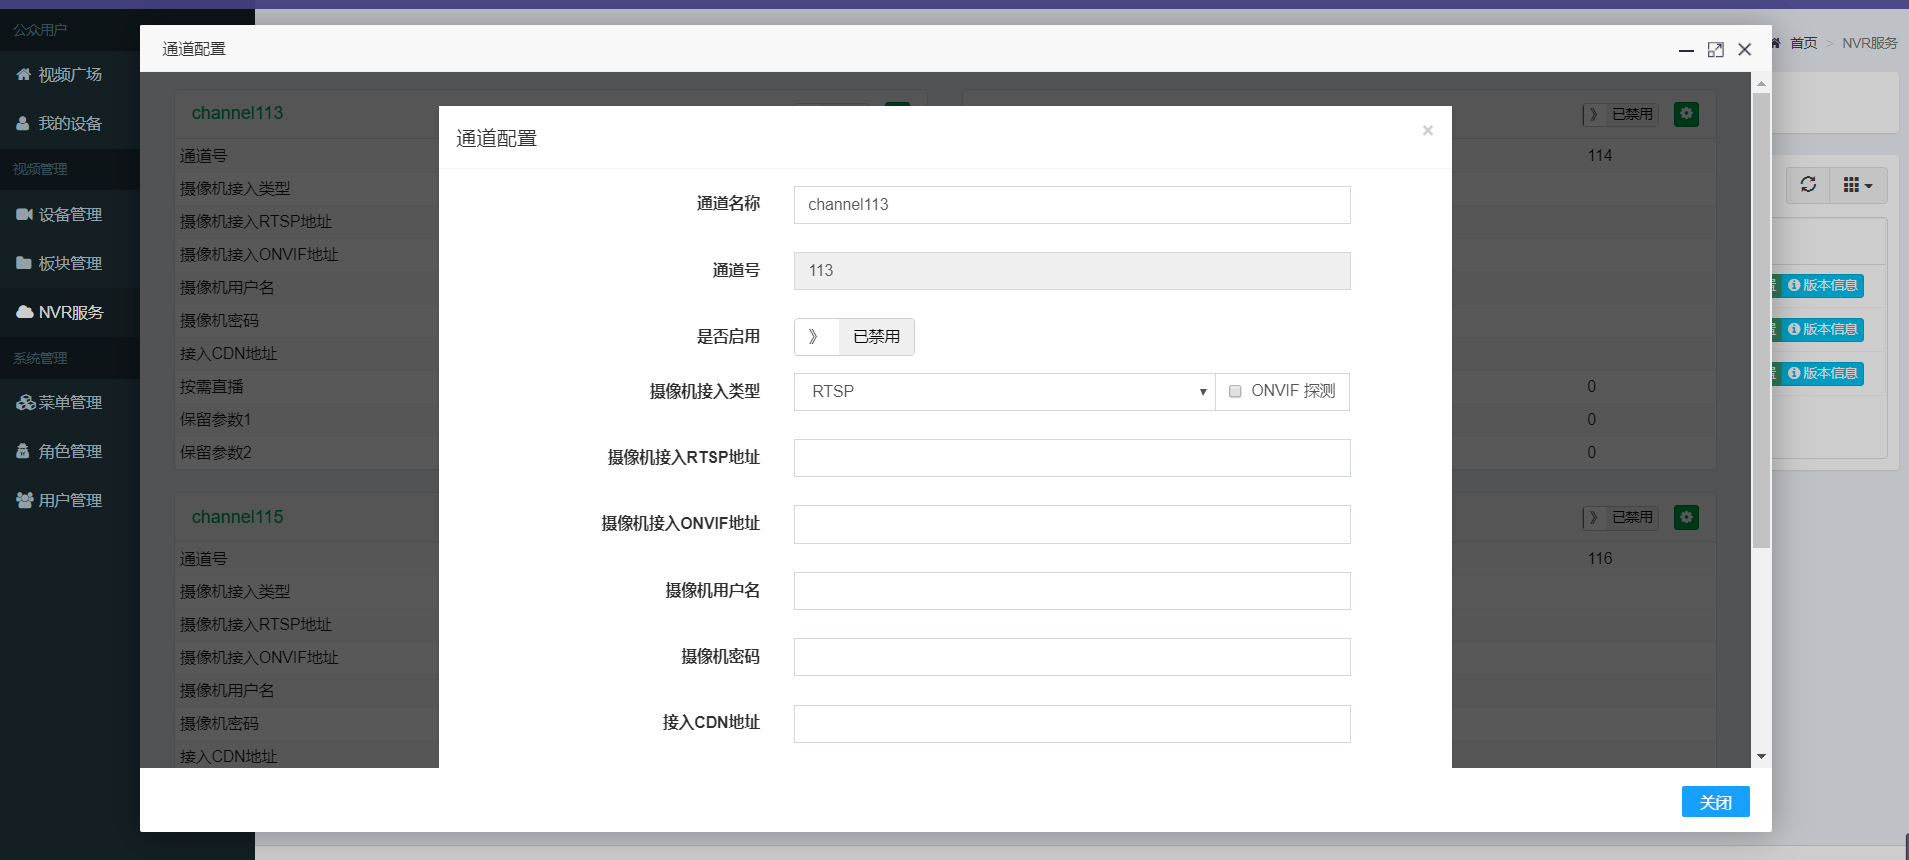Click the 按需直播 row in channel113 card

coord(308,387)
